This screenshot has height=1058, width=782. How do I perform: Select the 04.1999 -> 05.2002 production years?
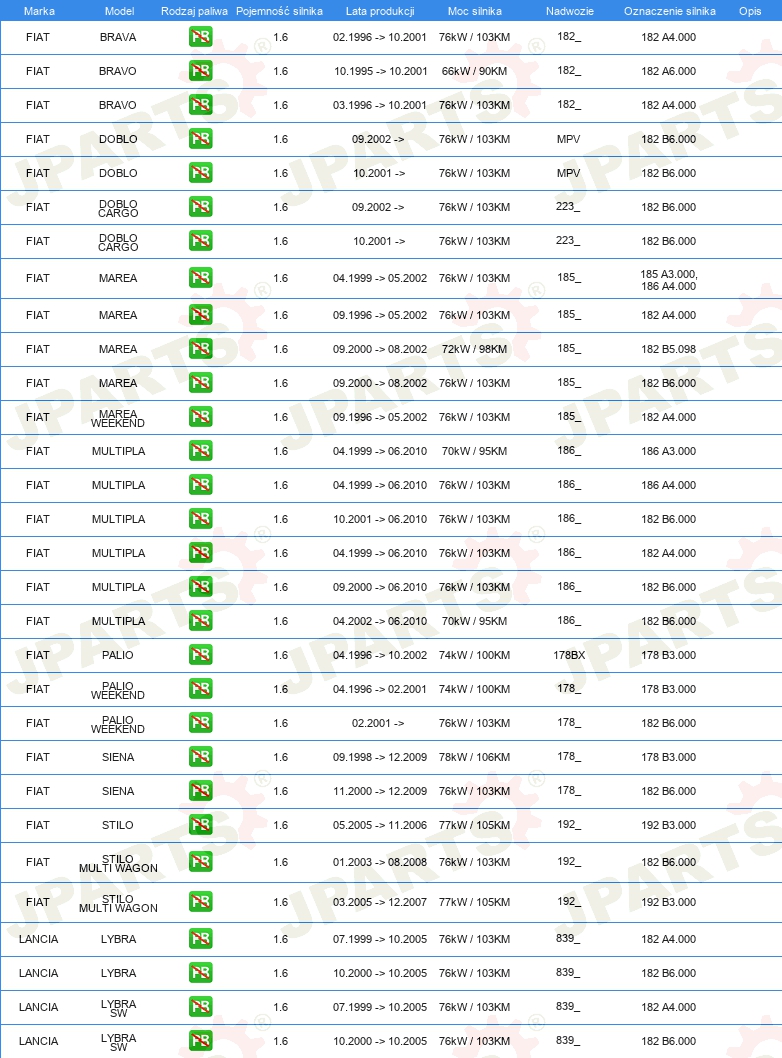(x=380, y=278)
